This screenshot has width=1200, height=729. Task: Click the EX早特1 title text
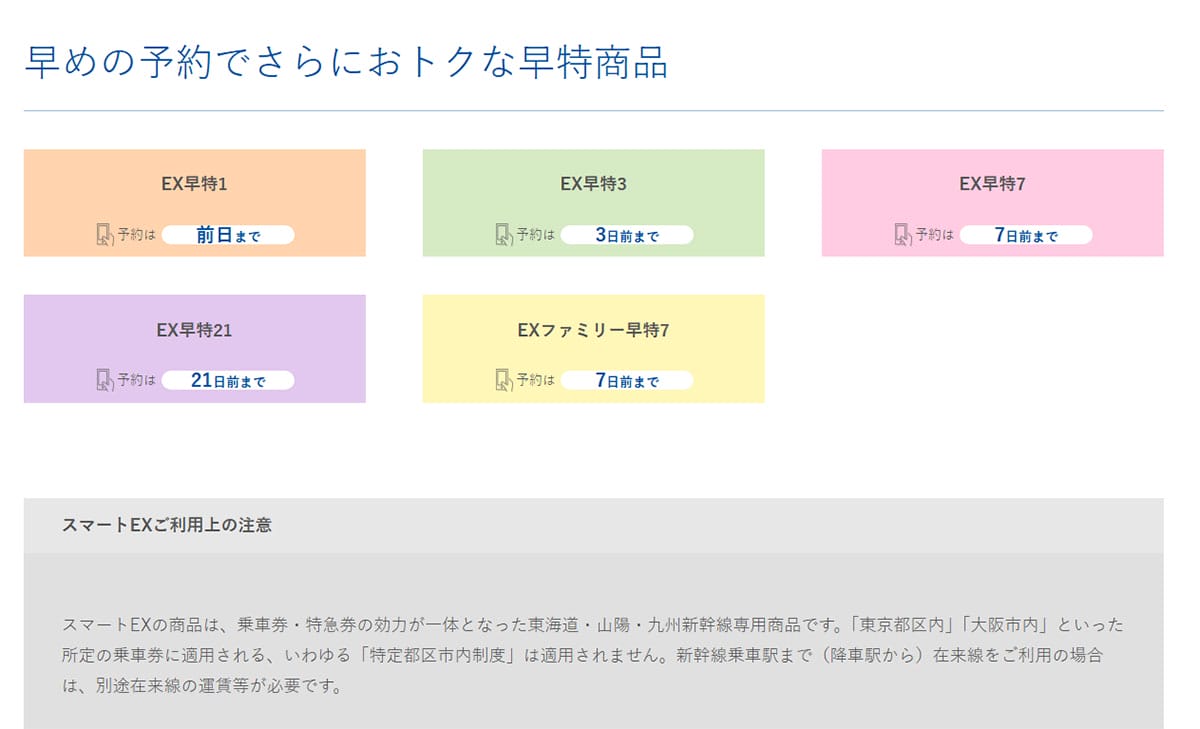pyautogui.click(x=195, y=184)
